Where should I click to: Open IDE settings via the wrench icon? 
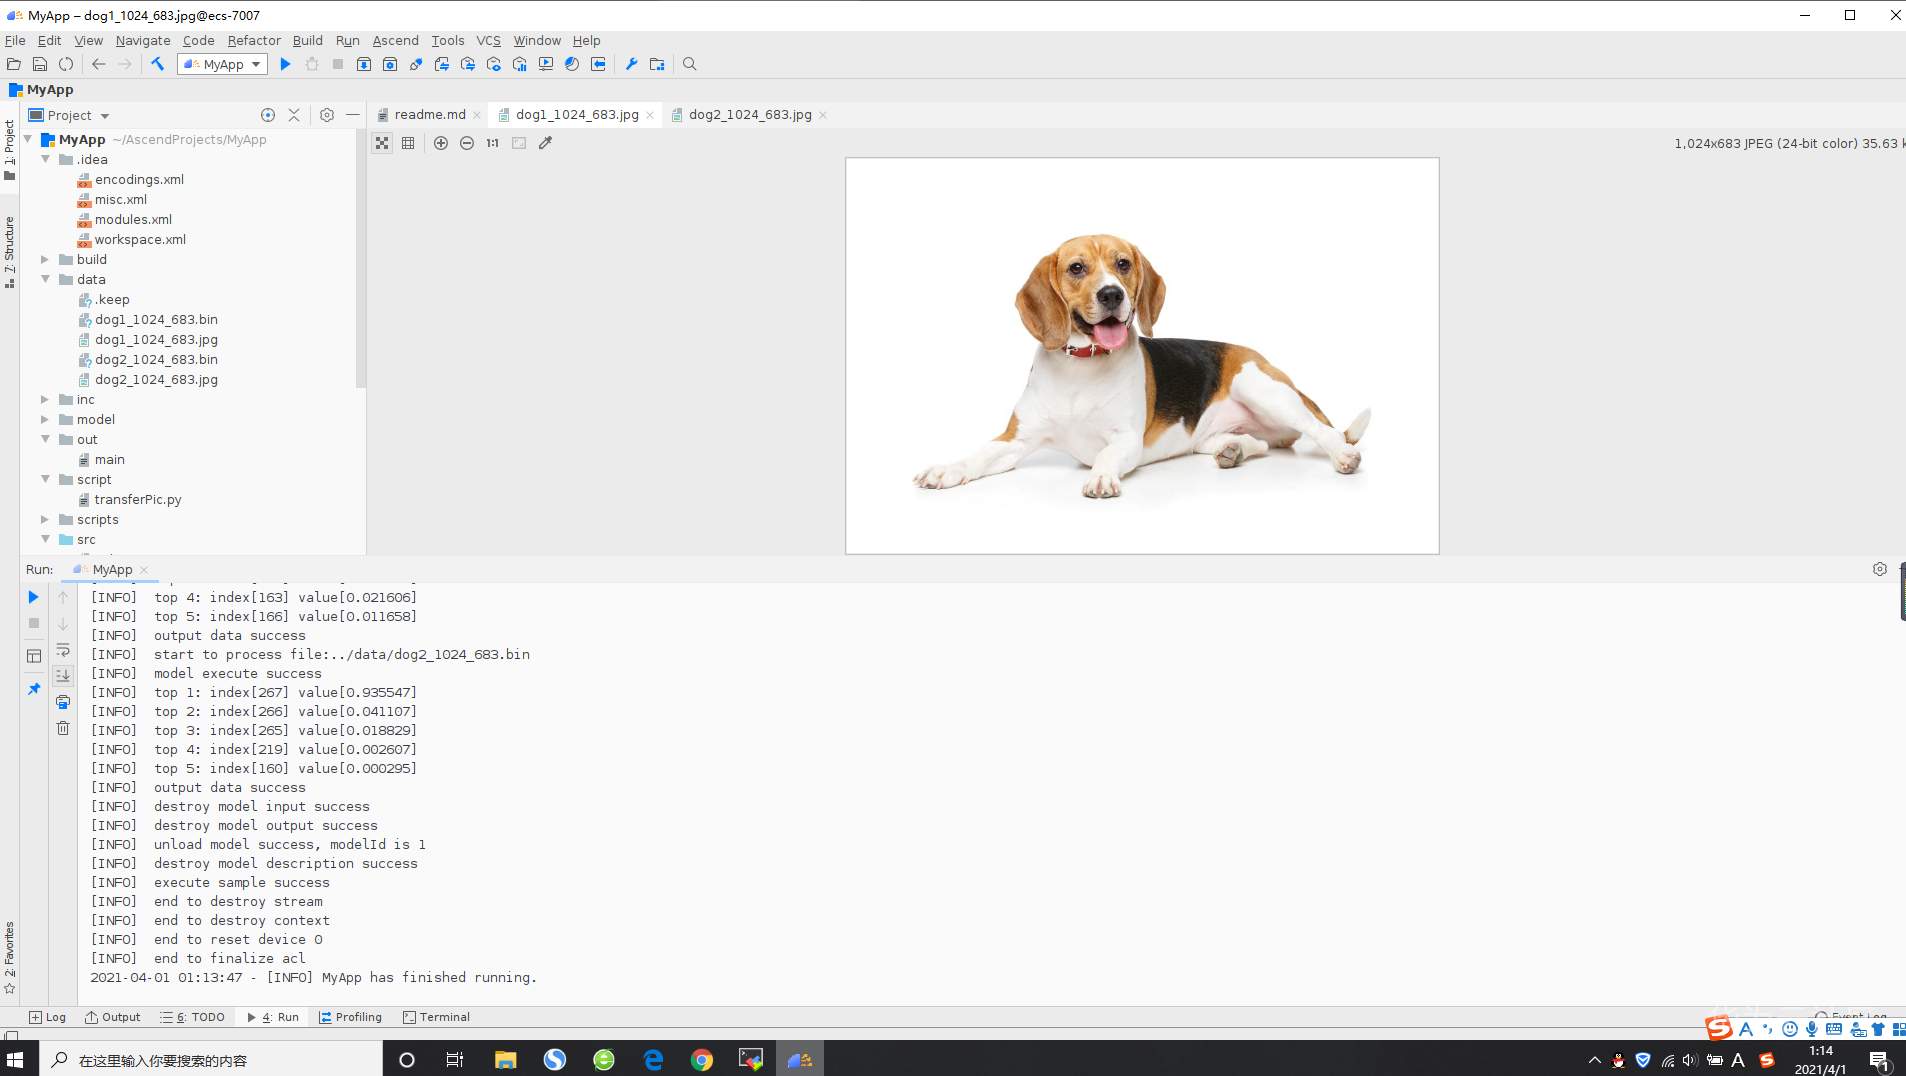[631, 63]
